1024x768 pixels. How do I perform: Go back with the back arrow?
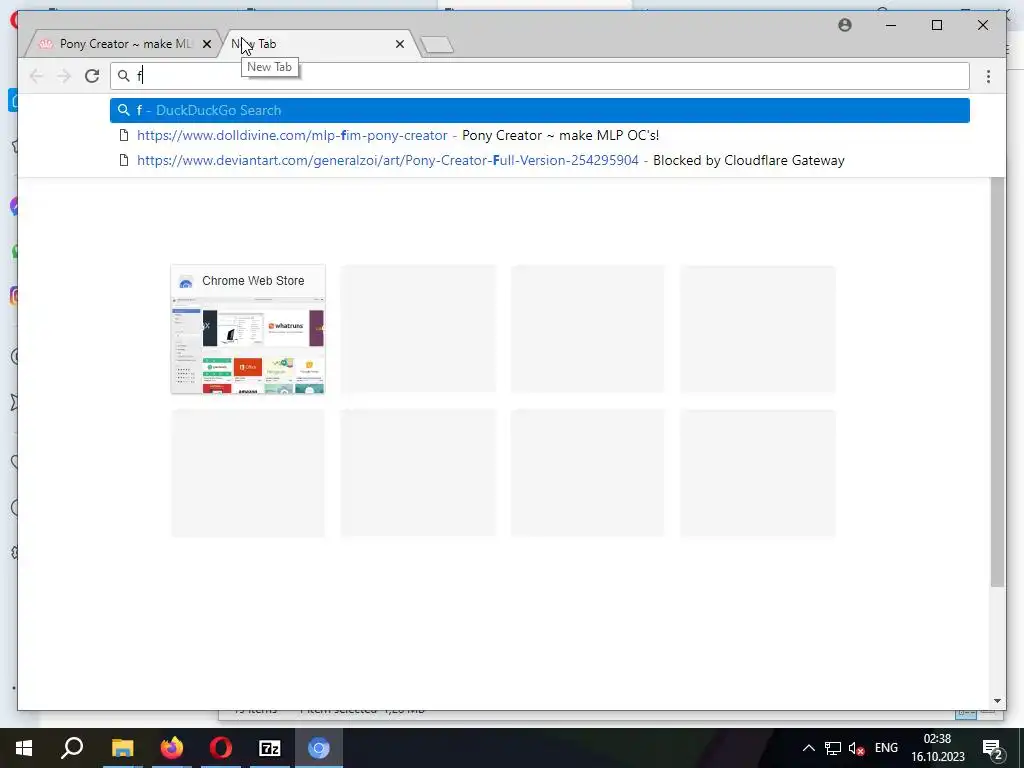pyautogui.click(x=37, y=76)
